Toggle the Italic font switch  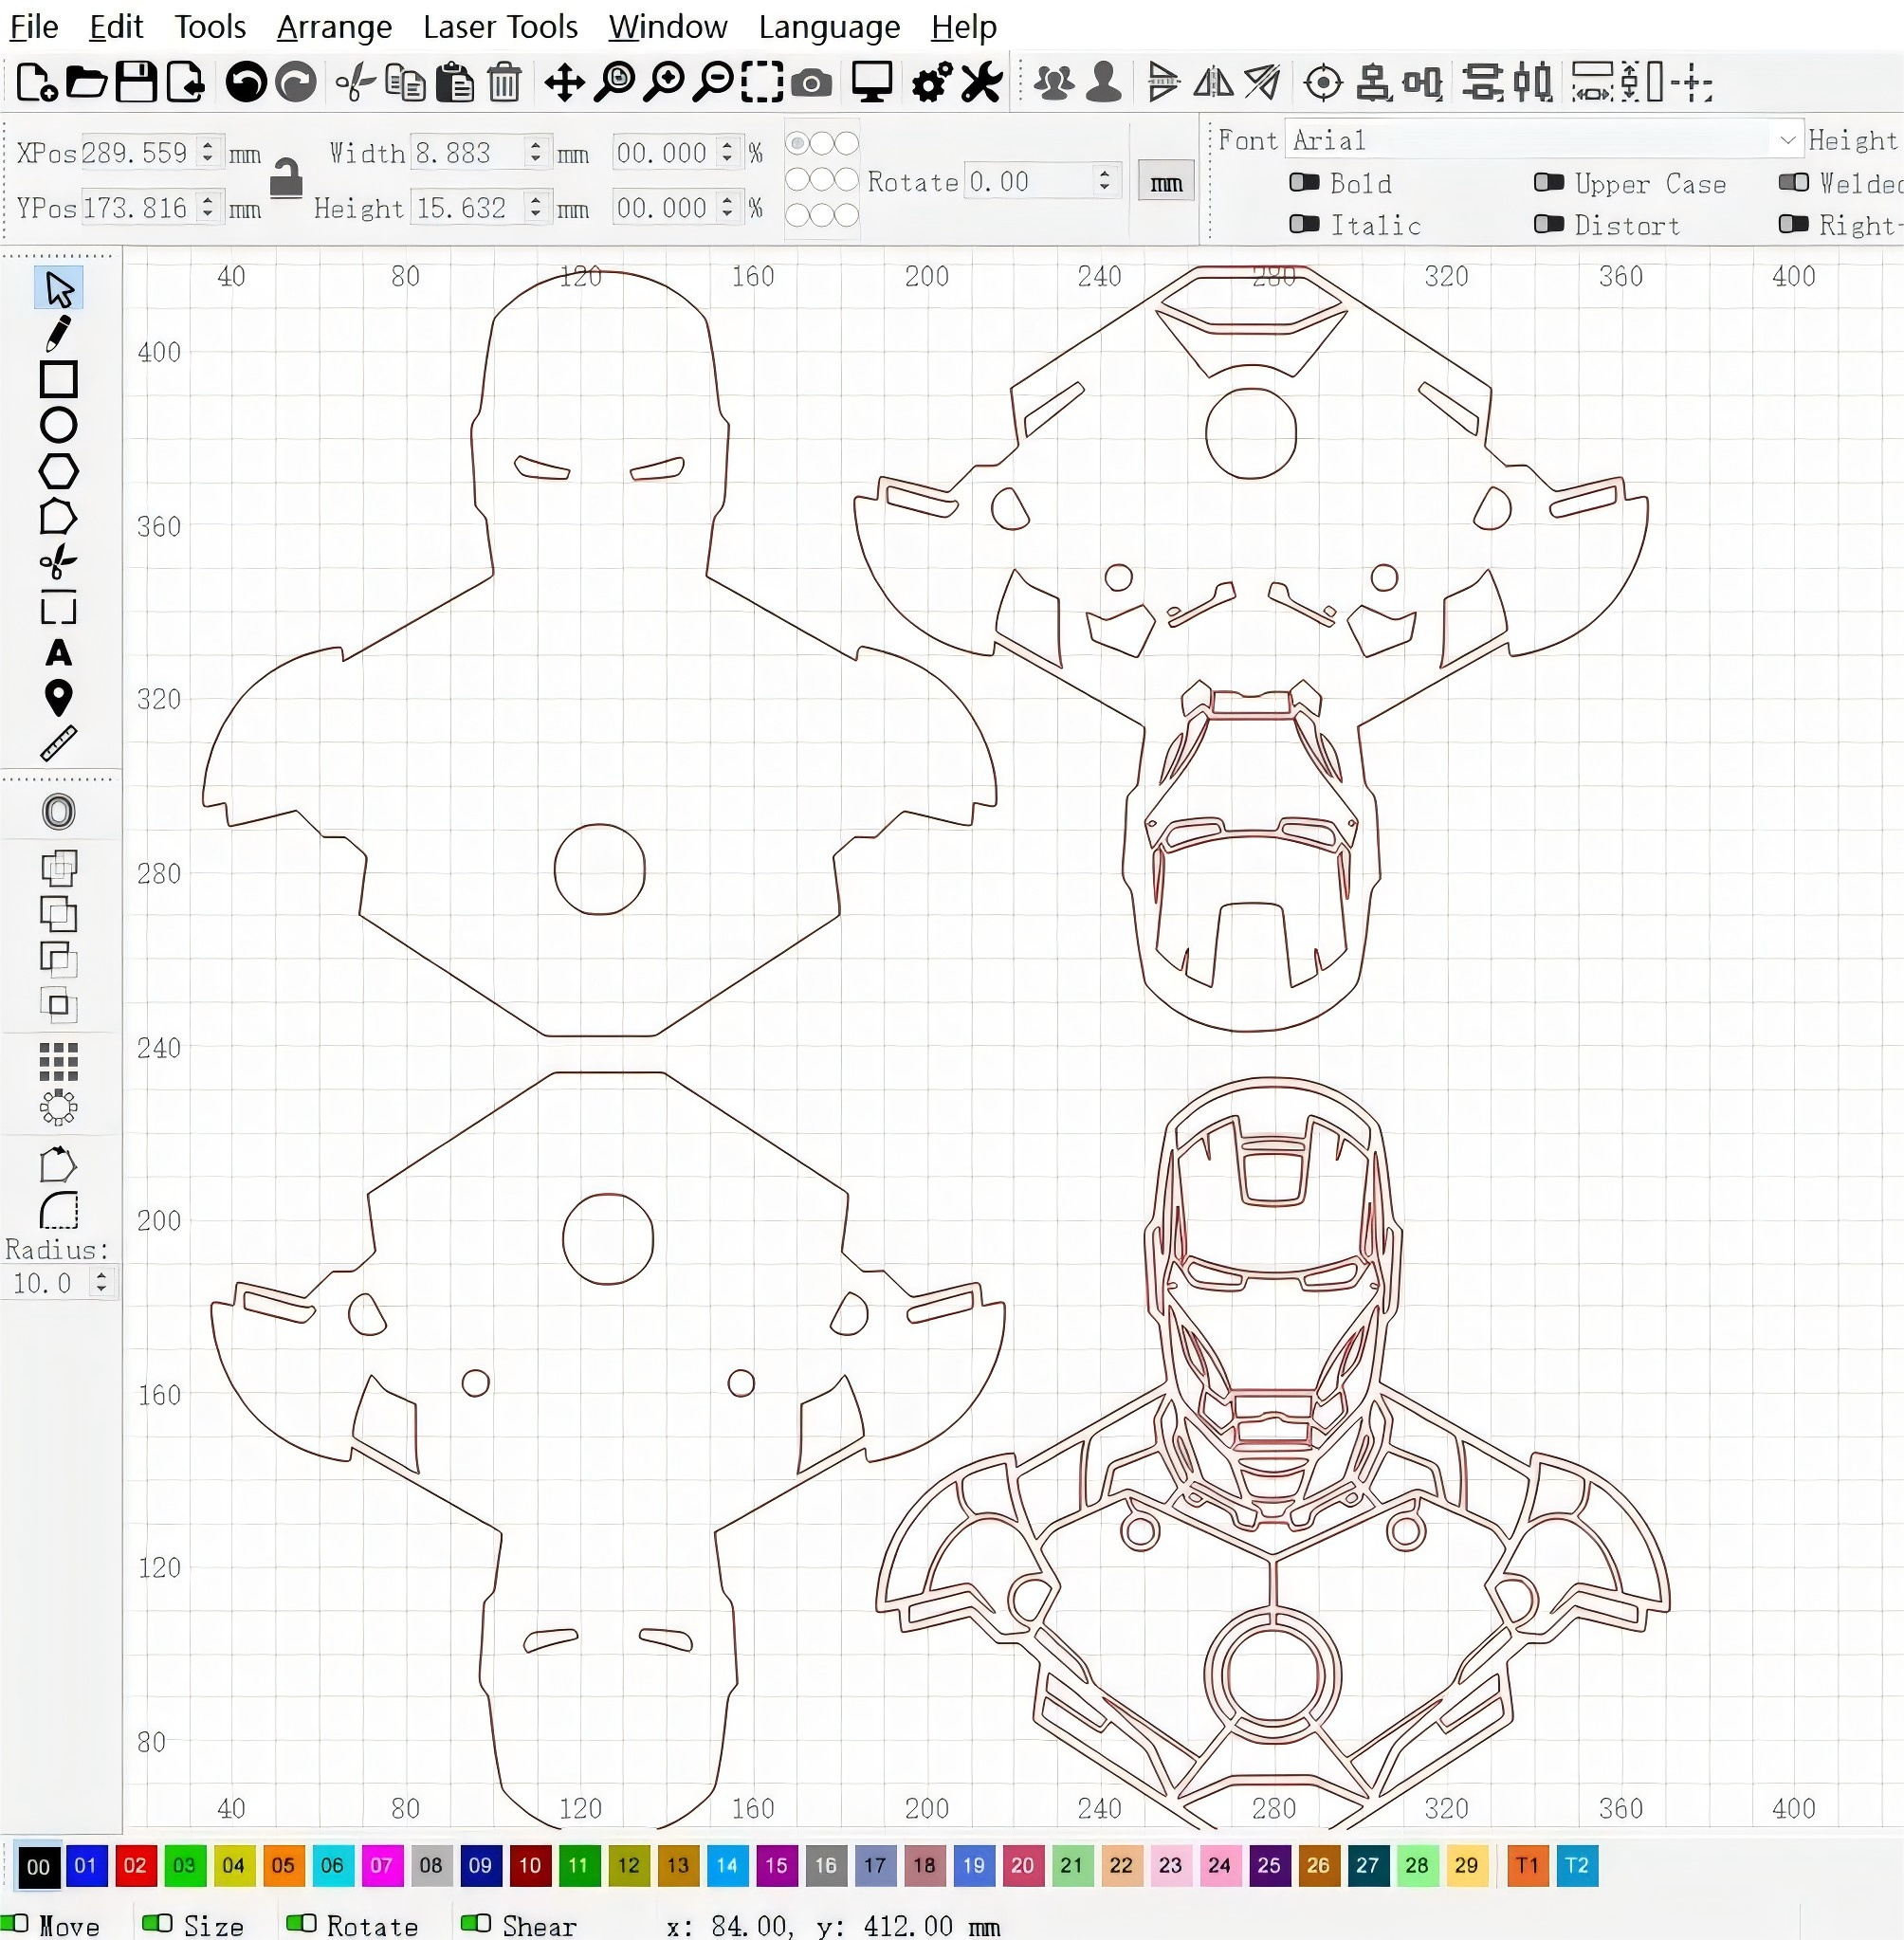(x=1304, y=224)
